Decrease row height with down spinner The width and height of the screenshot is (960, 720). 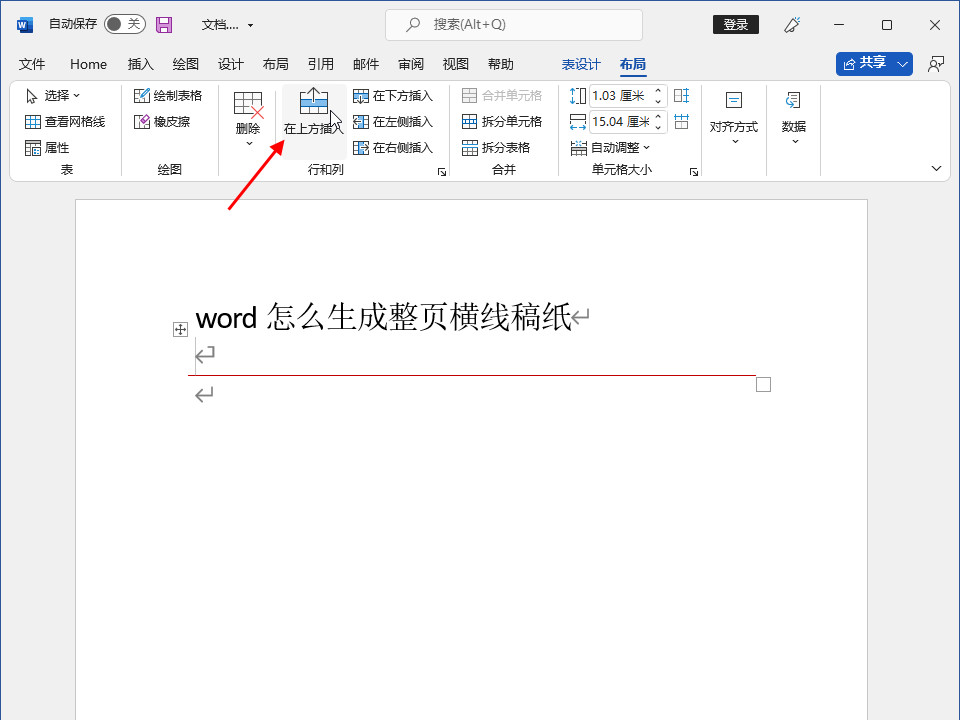coord(658,101)
